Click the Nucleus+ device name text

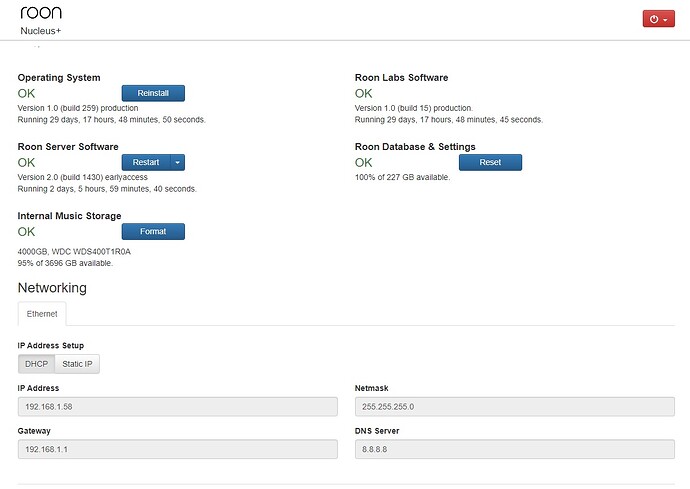coord(40,31)
